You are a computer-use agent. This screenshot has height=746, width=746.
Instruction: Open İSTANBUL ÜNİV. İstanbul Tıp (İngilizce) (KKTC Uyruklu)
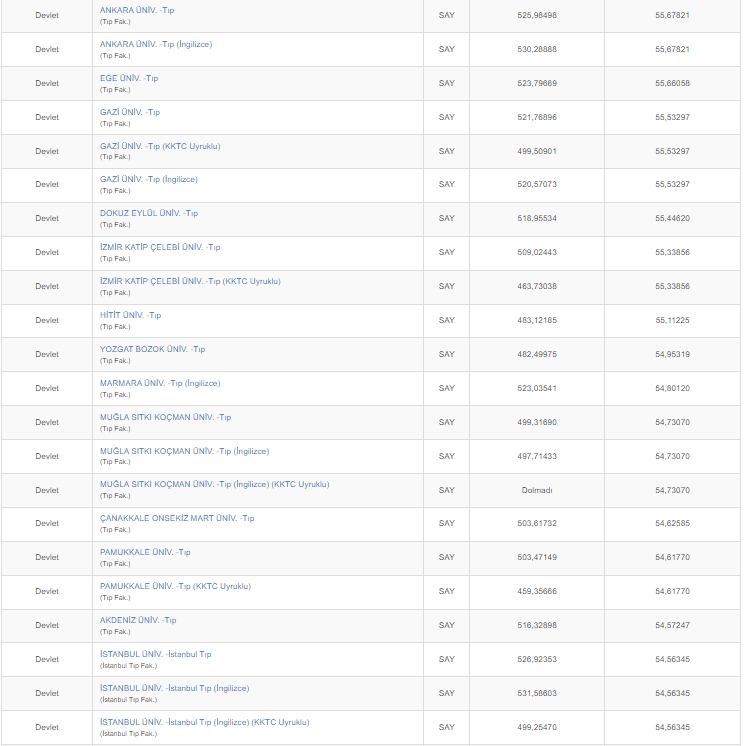coord(204,722)
